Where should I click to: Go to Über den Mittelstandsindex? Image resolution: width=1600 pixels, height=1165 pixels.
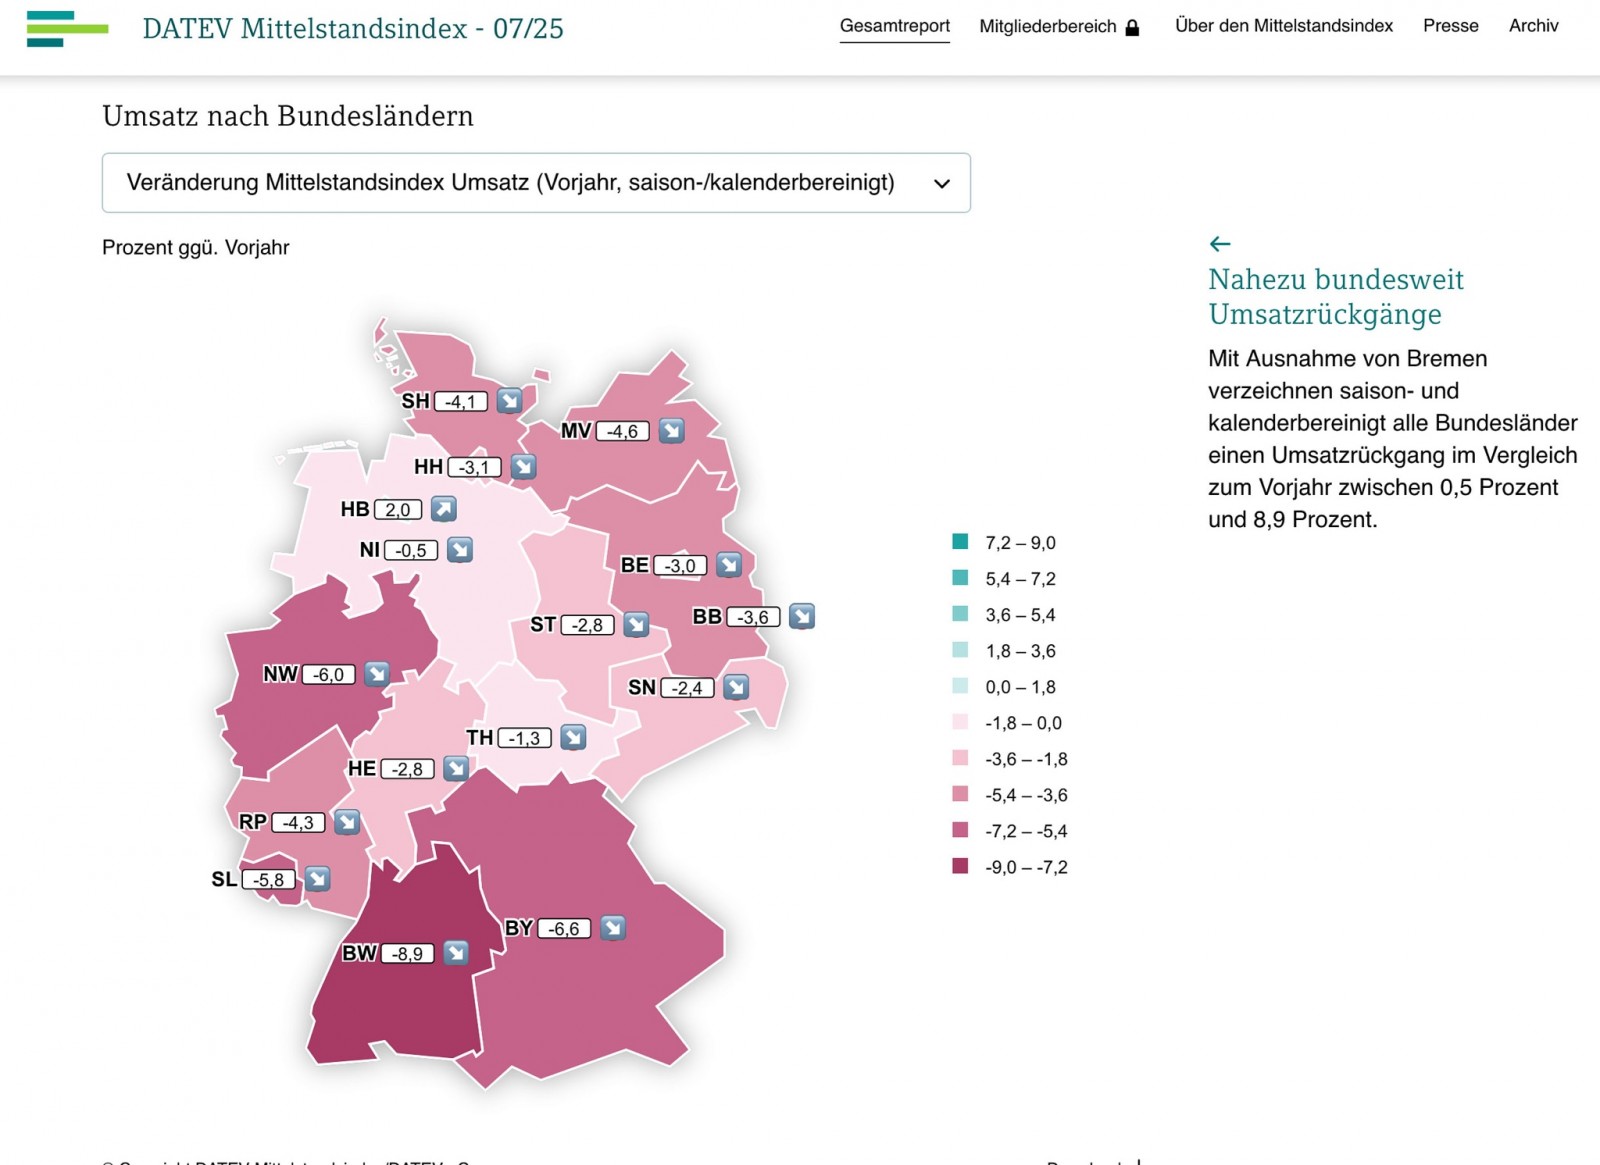(x=1283, y=26)
